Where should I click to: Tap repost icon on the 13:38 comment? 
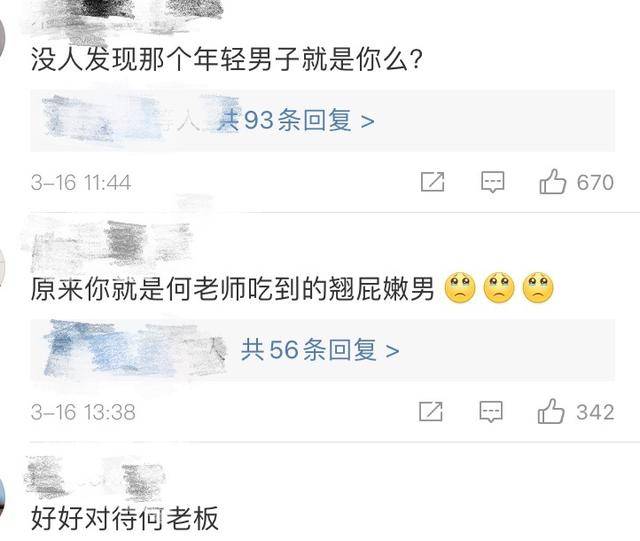[x=431, y=411]
